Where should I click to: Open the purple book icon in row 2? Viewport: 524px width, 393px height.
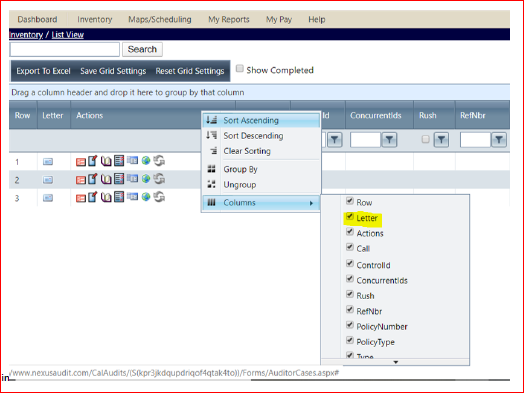click(106, 179)
